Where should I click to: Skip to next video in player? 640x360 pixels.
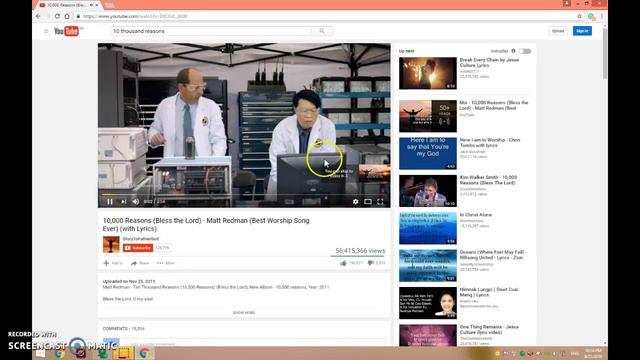[123, 201]
